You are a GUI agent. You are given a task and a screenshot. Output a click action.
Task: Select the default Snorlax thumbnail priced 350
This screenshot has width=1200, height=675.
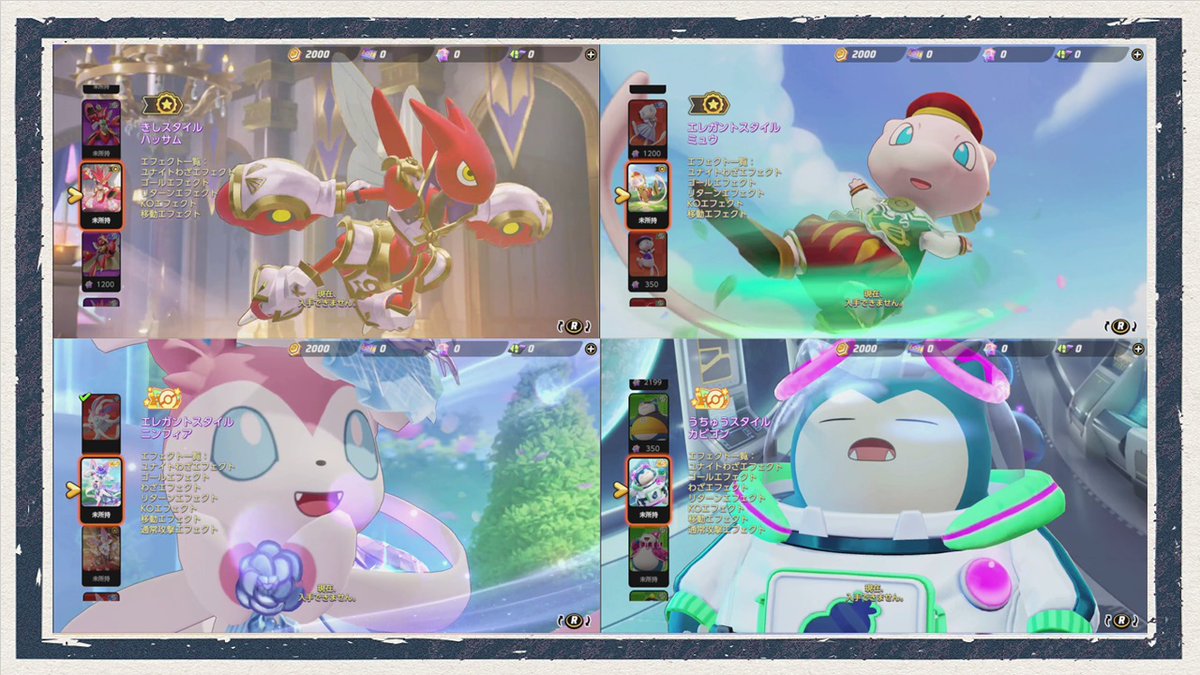[x=647, y=423]
